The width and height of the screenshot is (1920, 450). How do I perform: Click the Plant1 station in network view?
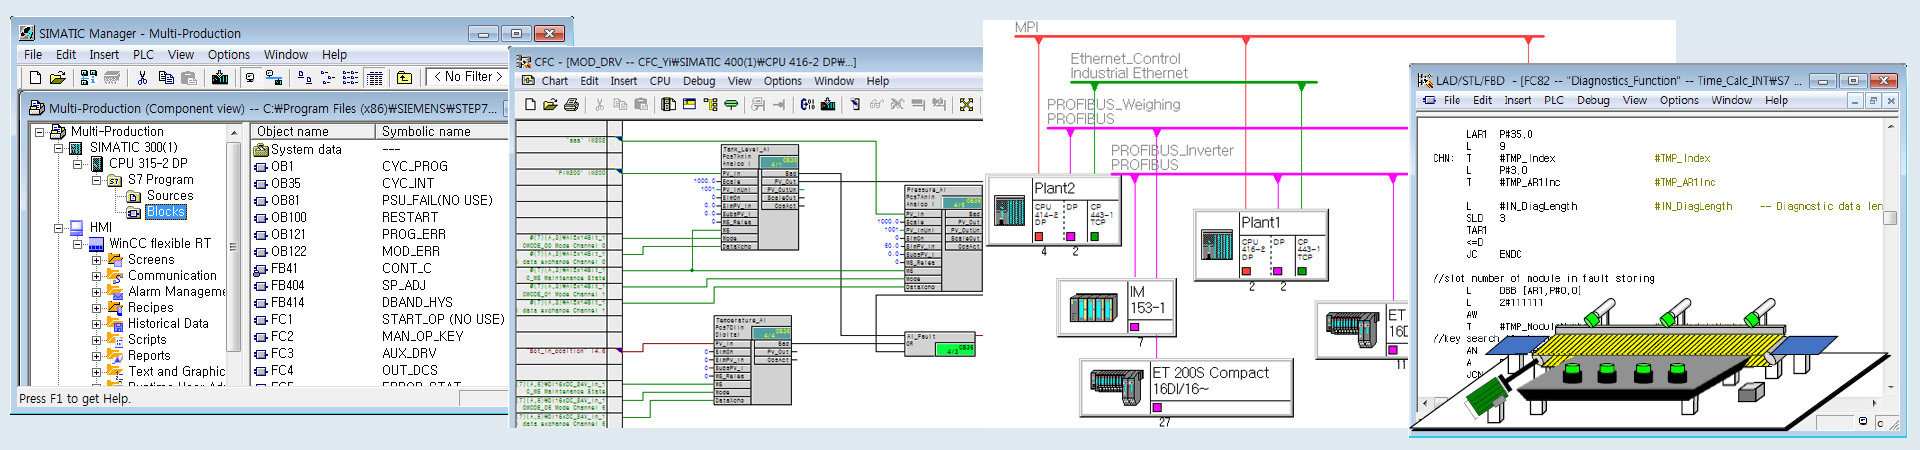coord(1261,244)
